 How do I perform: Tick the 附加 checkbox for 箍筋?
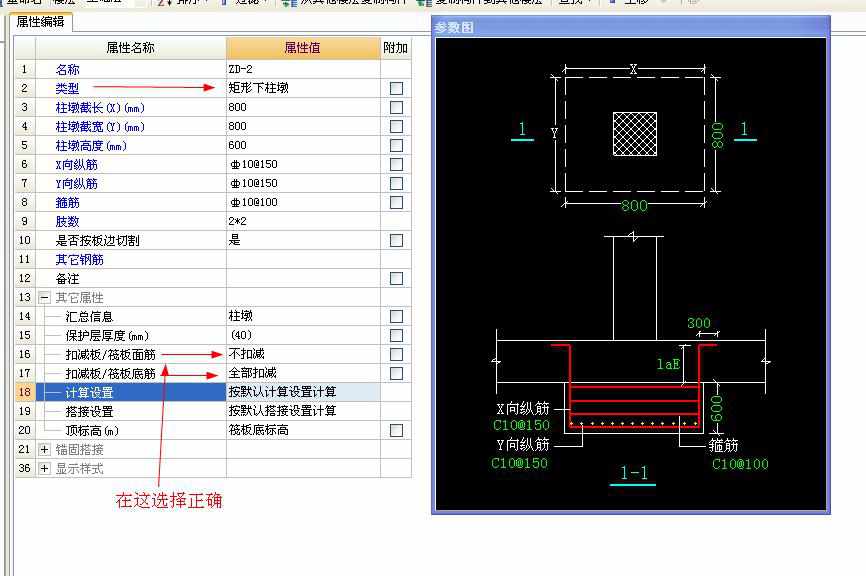[396, 202]
